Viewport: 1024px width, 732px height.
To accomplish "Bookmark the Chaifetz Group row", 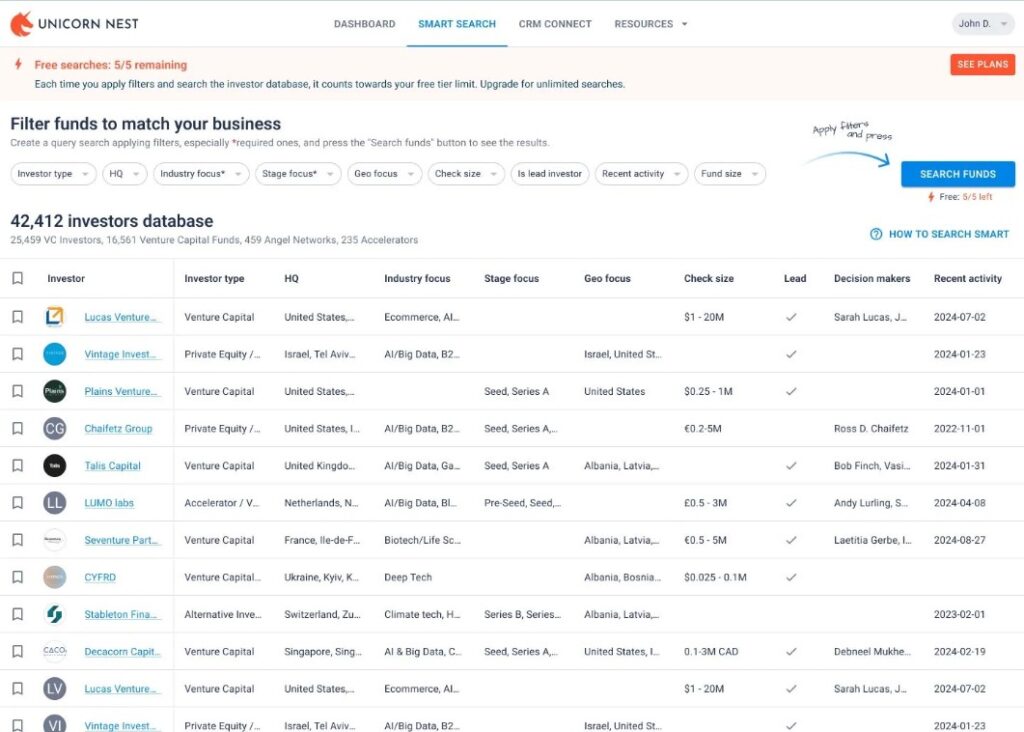I will click(x=18, y=428).
